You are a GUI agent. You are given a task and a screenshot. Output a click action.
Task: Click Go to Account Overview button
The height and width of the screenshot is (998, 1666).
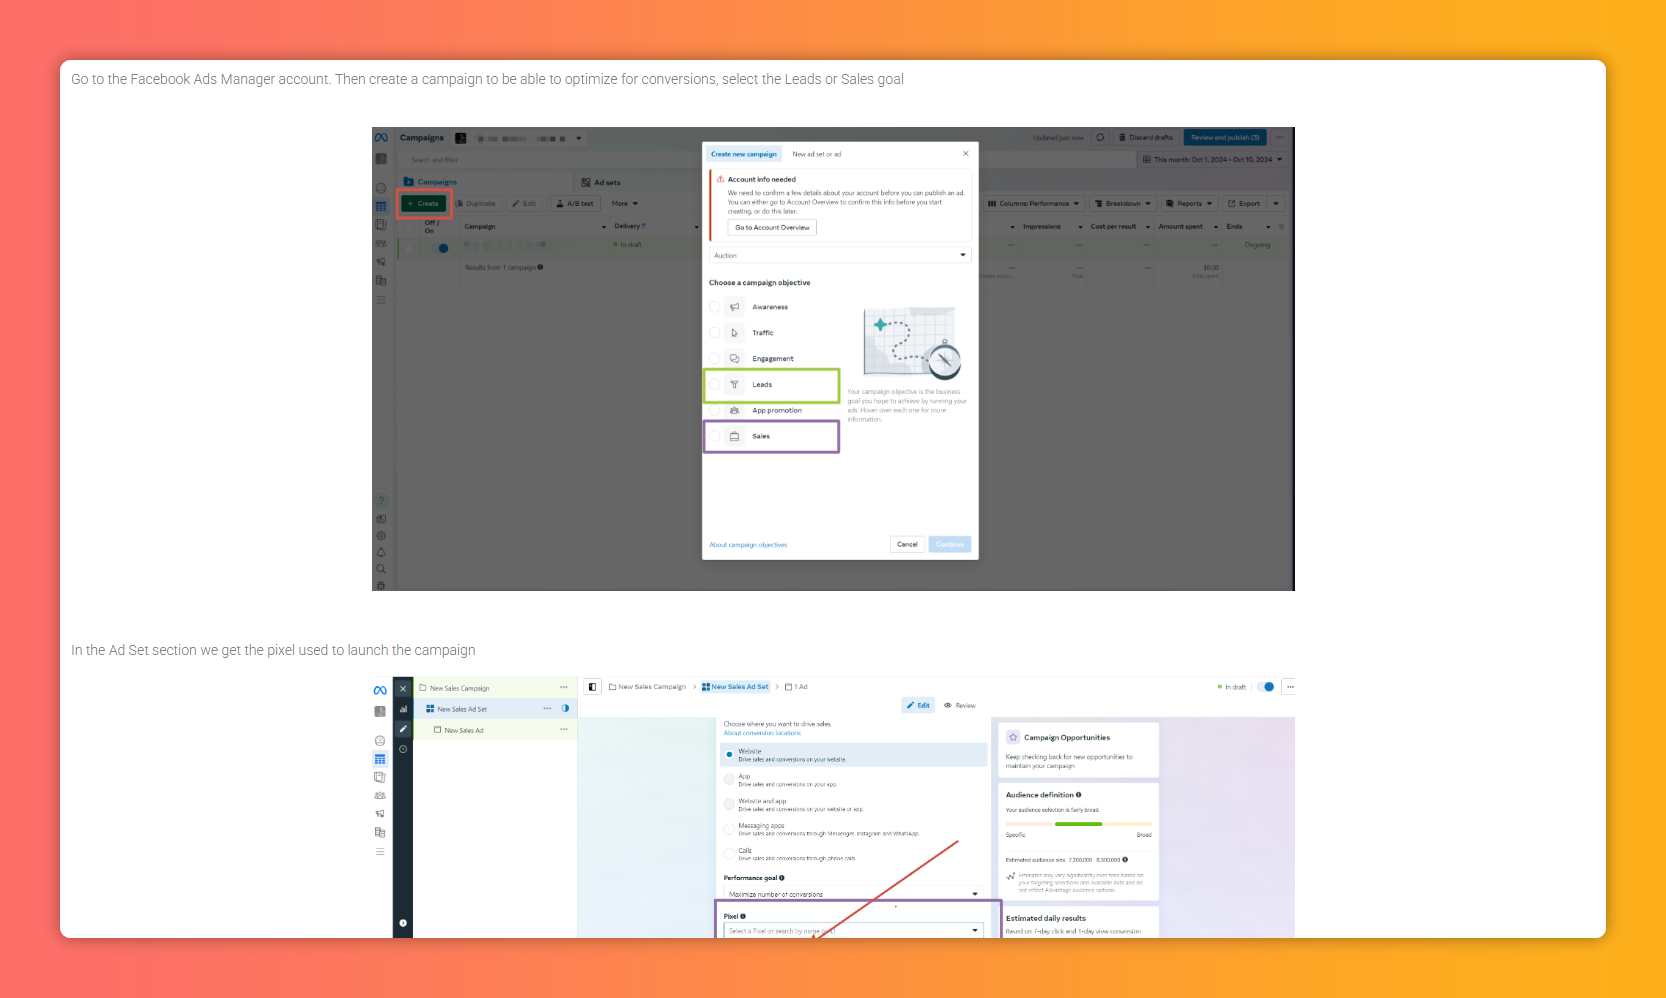[772, 227]
